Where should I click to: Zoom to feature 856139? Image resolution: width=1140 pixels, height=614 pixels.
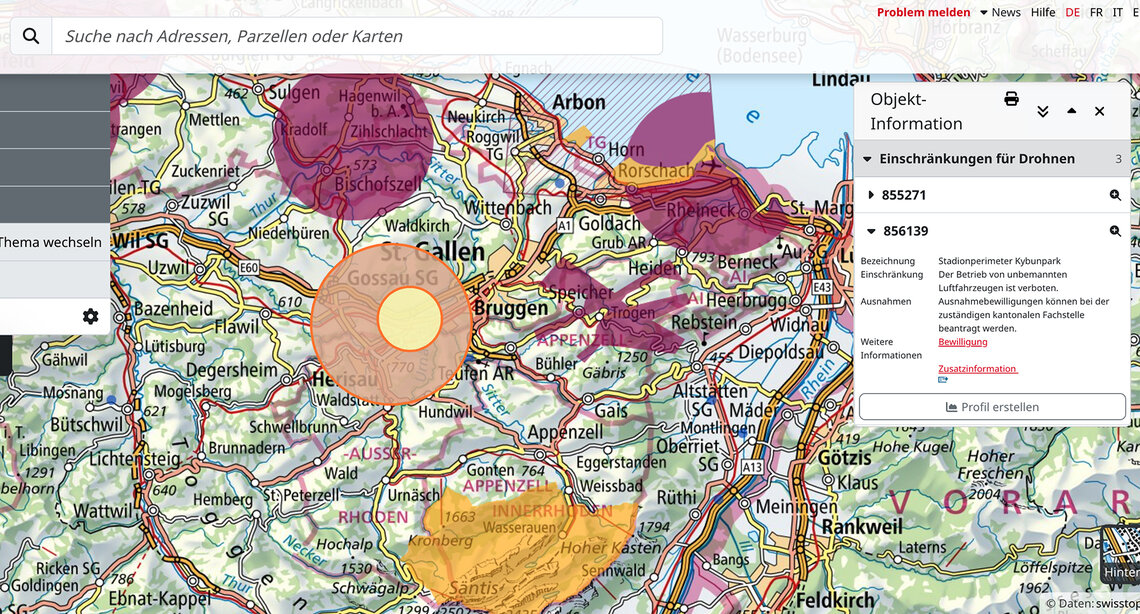click(1115, 231)
